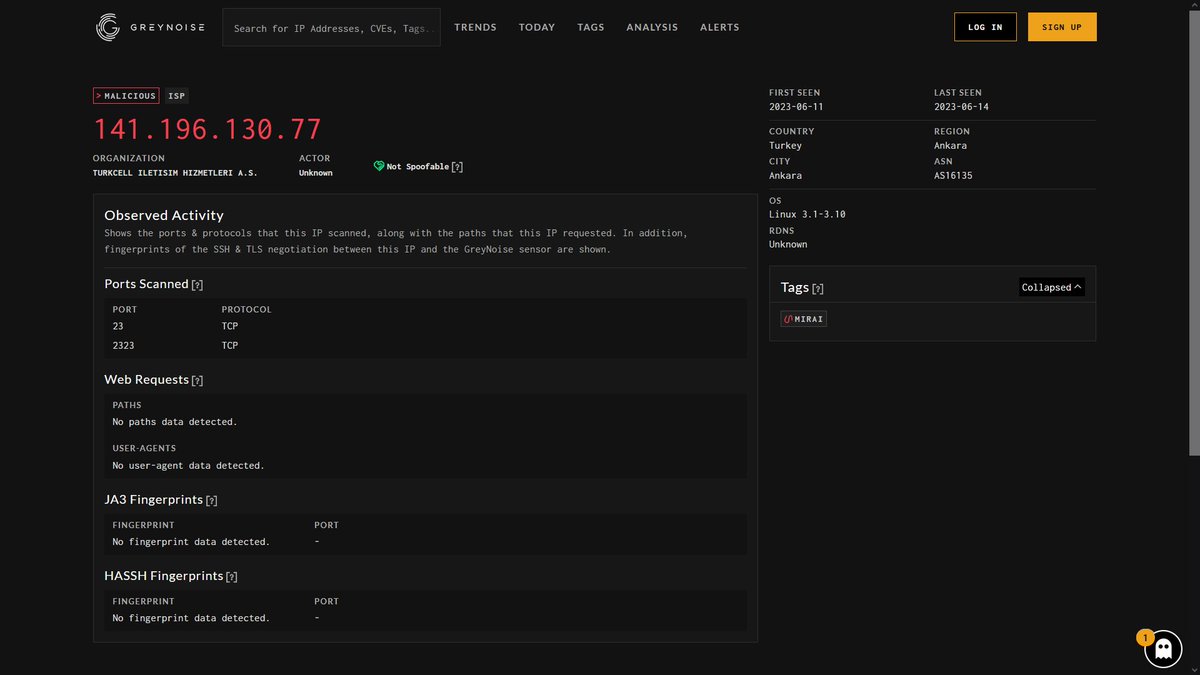The image size is (1200, 675).
Task: Navigate to ANALYSIS
Action: [652, 27]
